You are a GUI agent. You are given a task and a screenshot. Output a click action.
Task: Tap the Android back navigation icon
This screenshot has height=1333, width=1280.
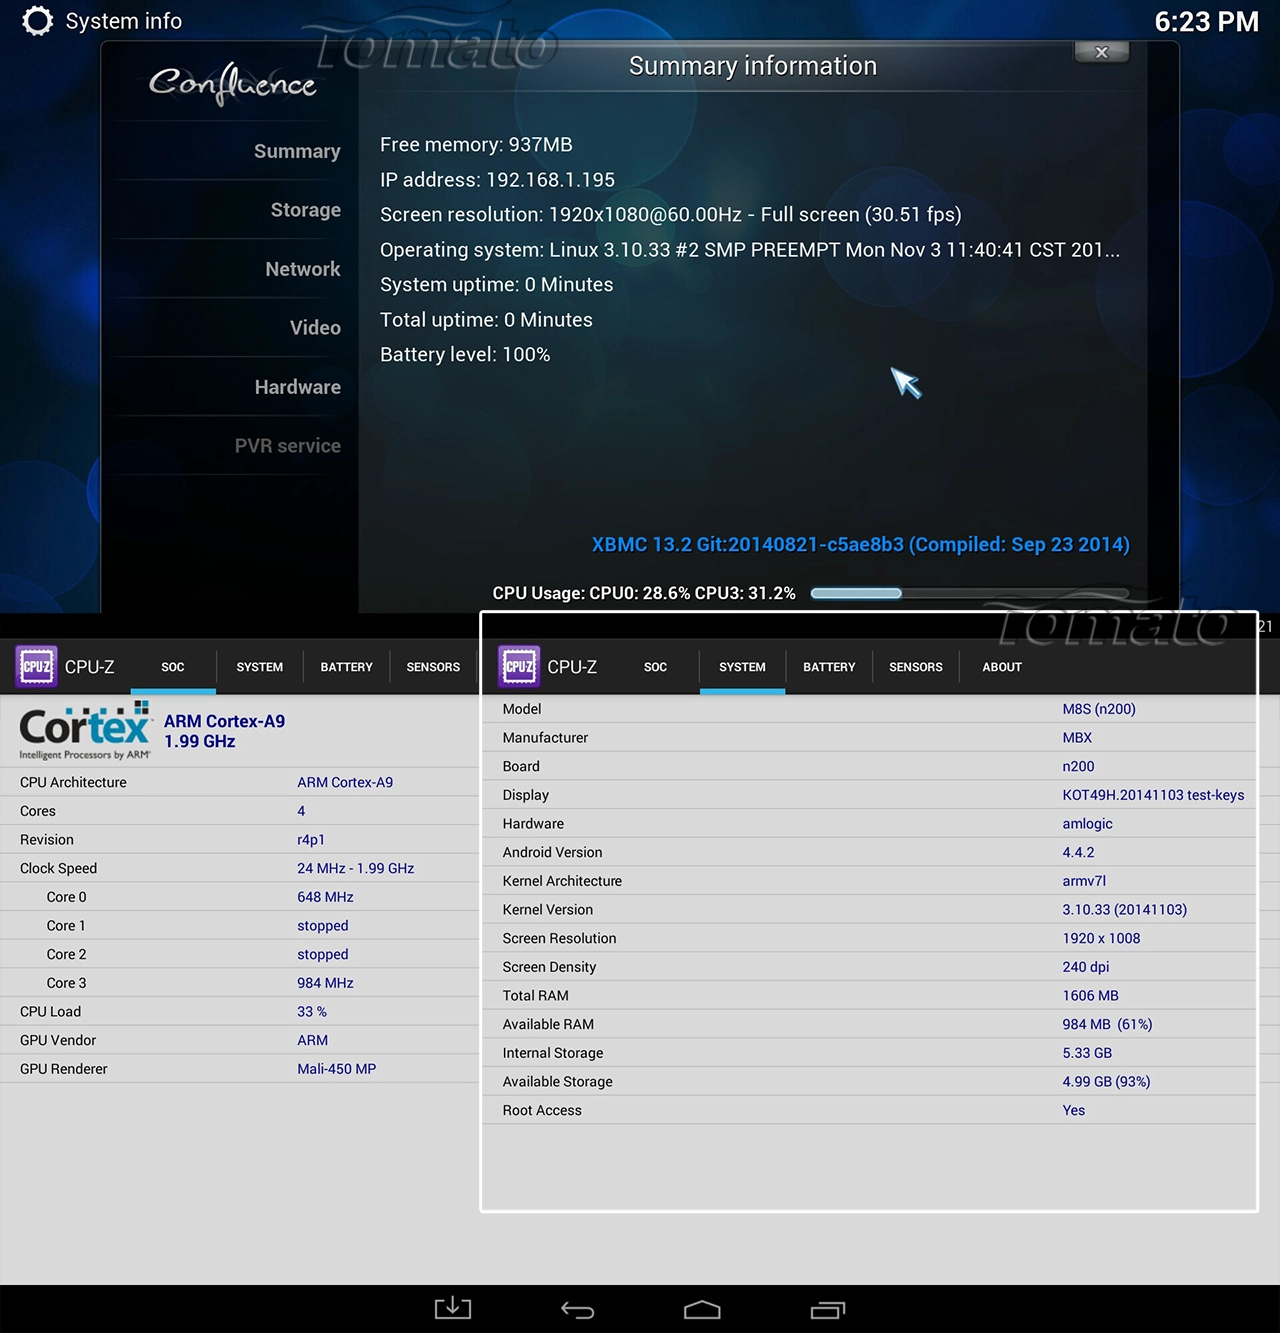[x=577, y=1309]
